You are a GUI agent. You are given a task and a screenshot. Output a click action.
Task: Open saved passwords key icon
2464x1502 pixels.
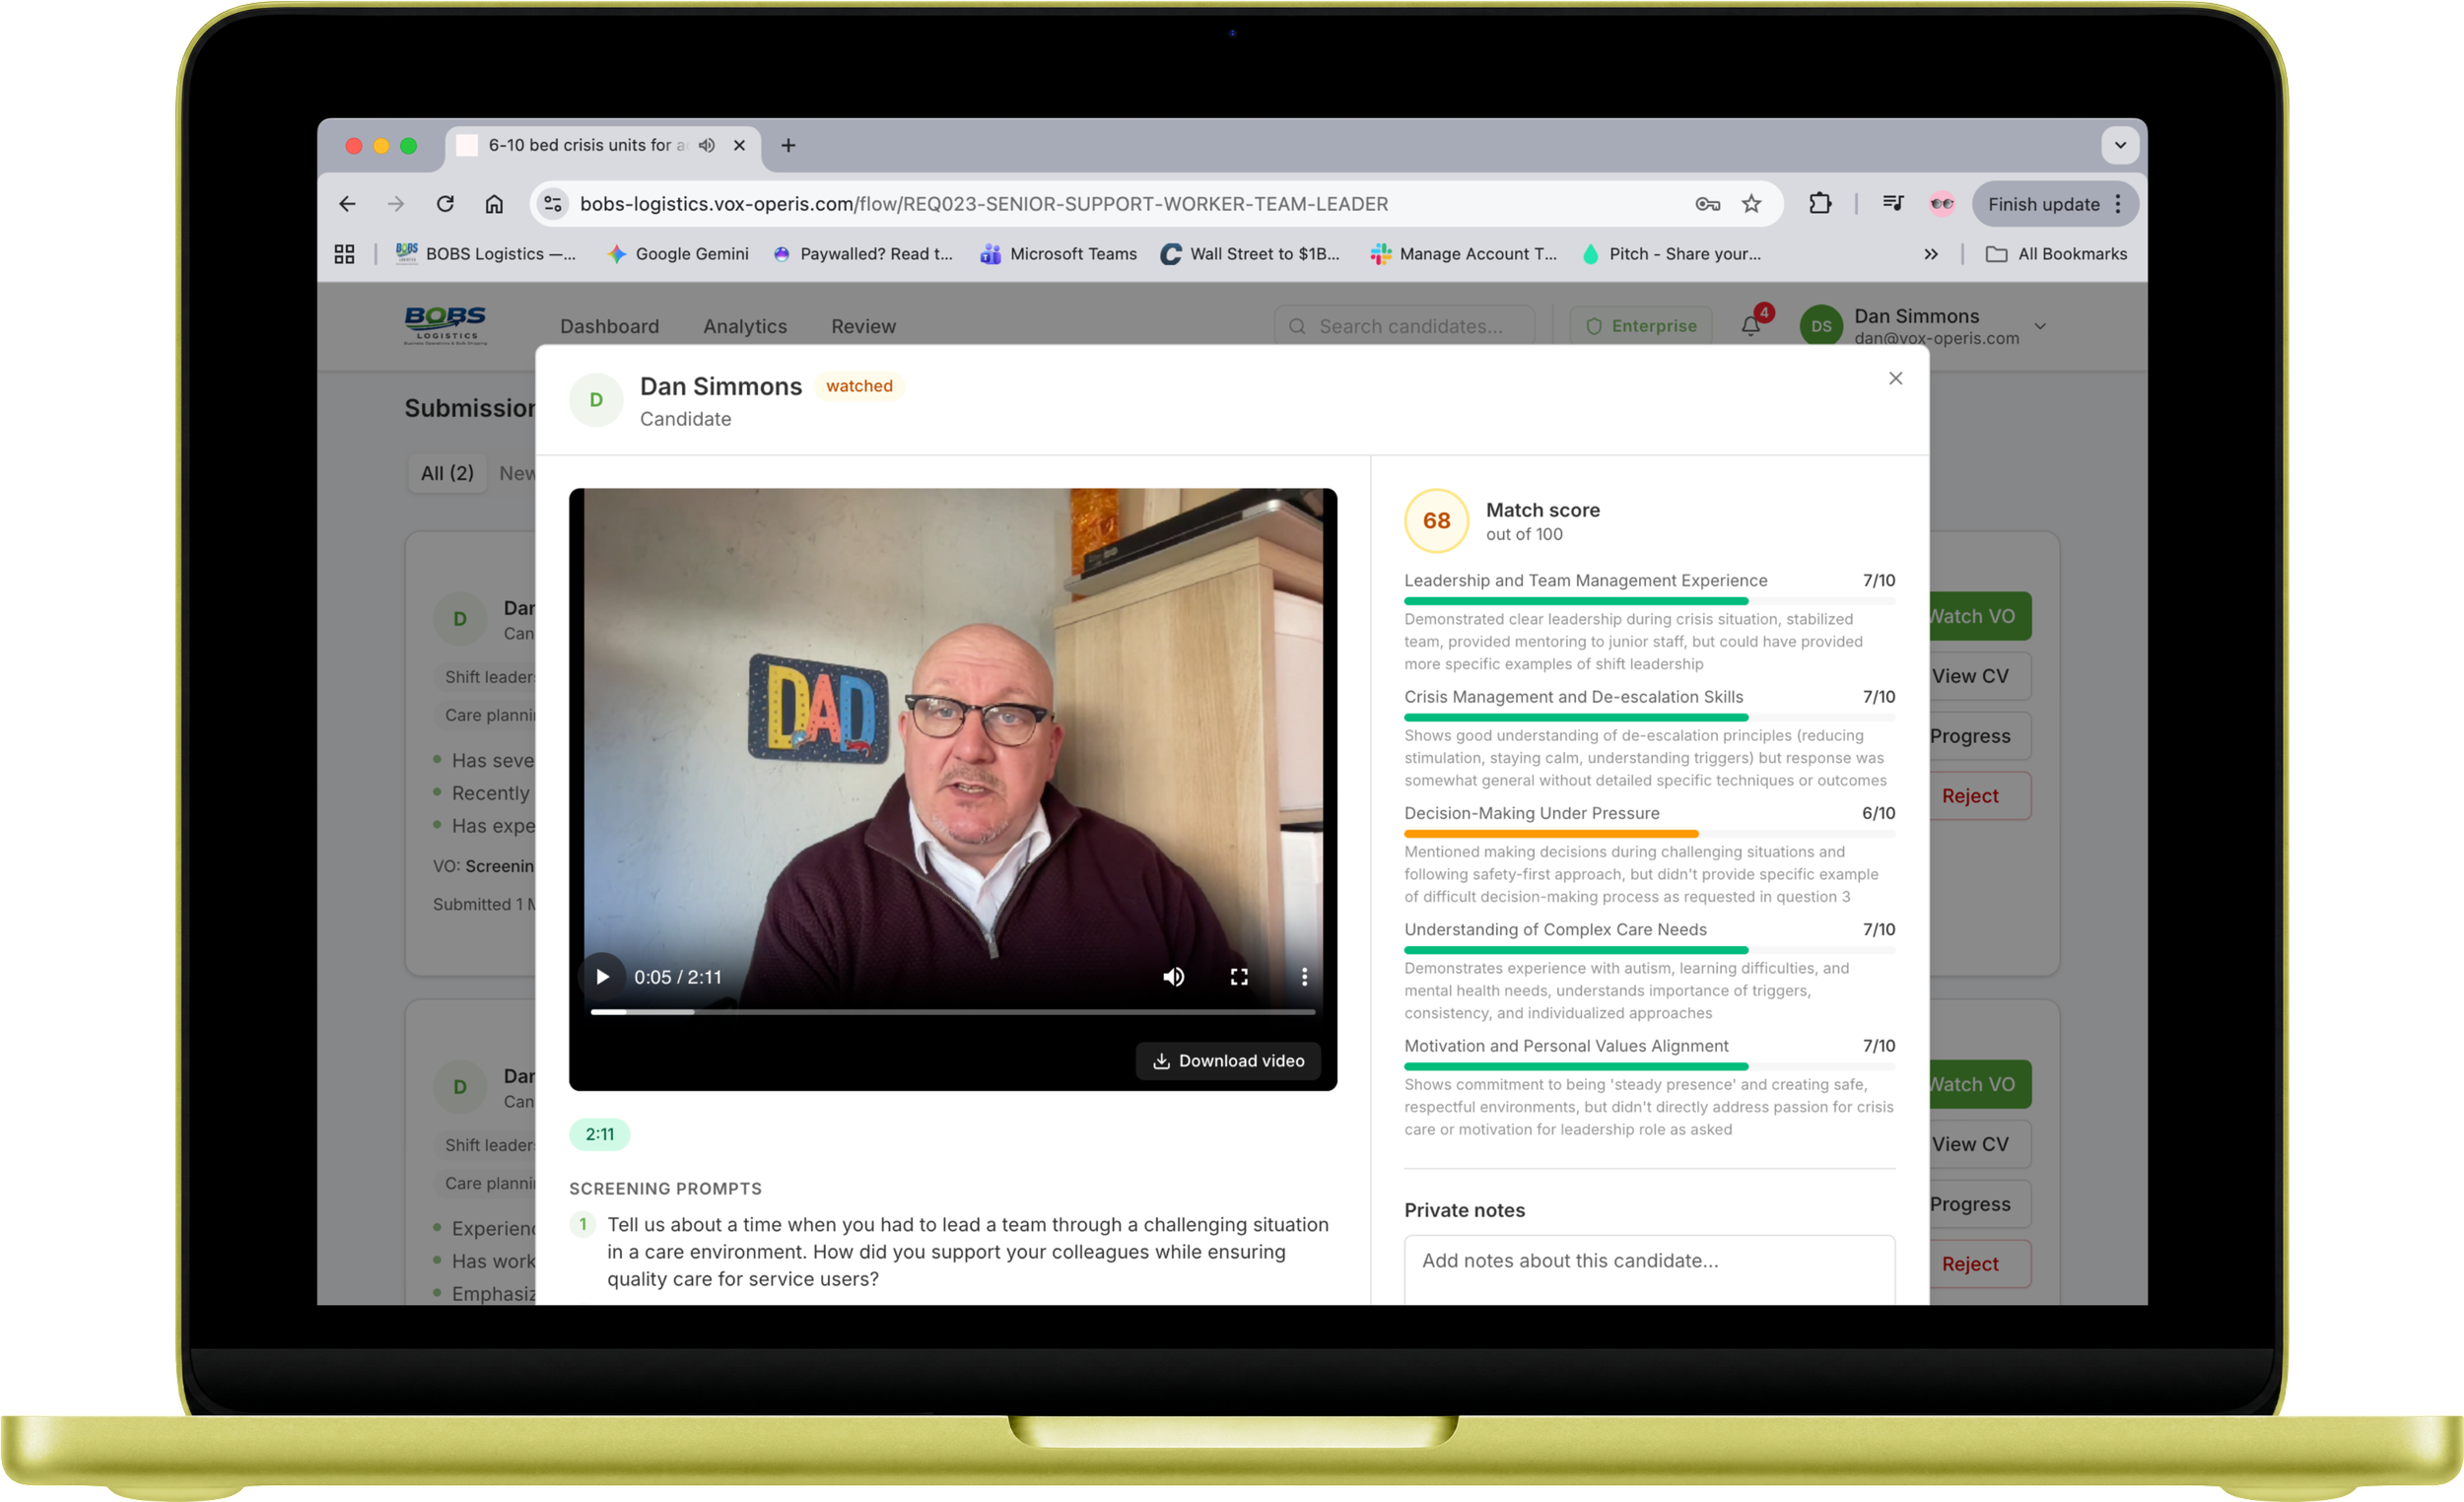click(x=1707, y=204)
